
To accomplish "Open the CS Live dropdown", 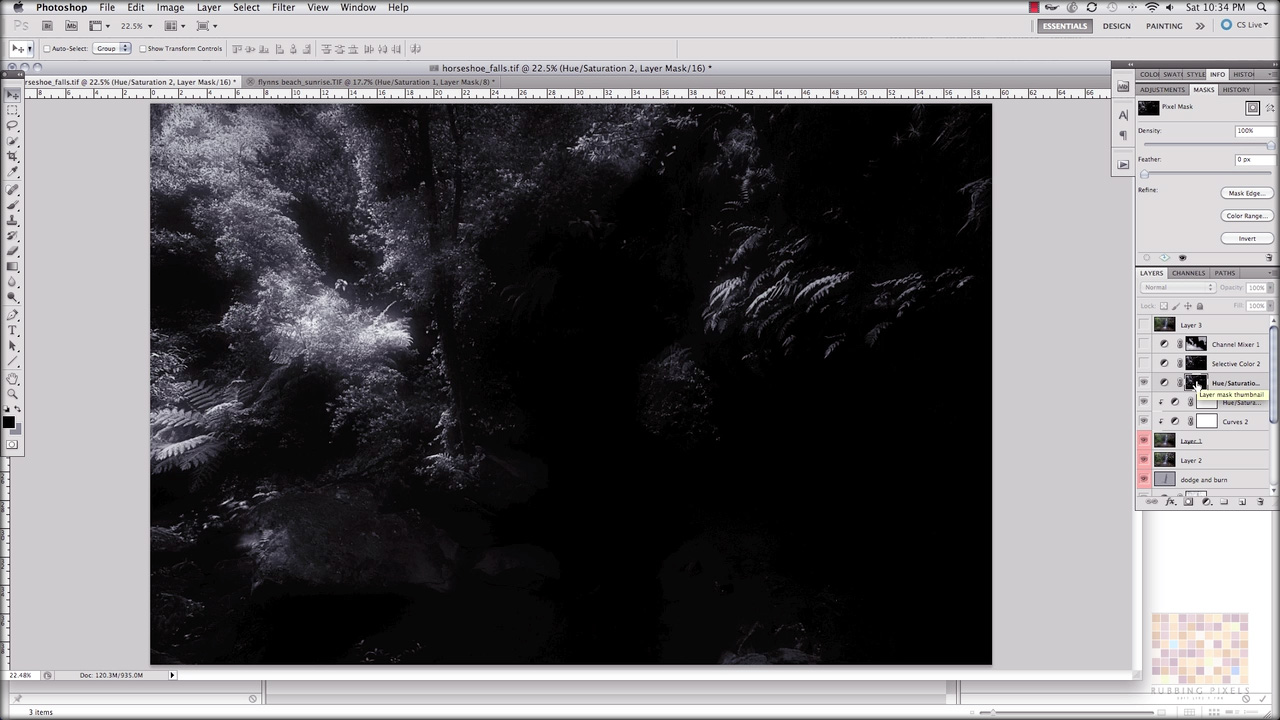I will pos(1245,26).
